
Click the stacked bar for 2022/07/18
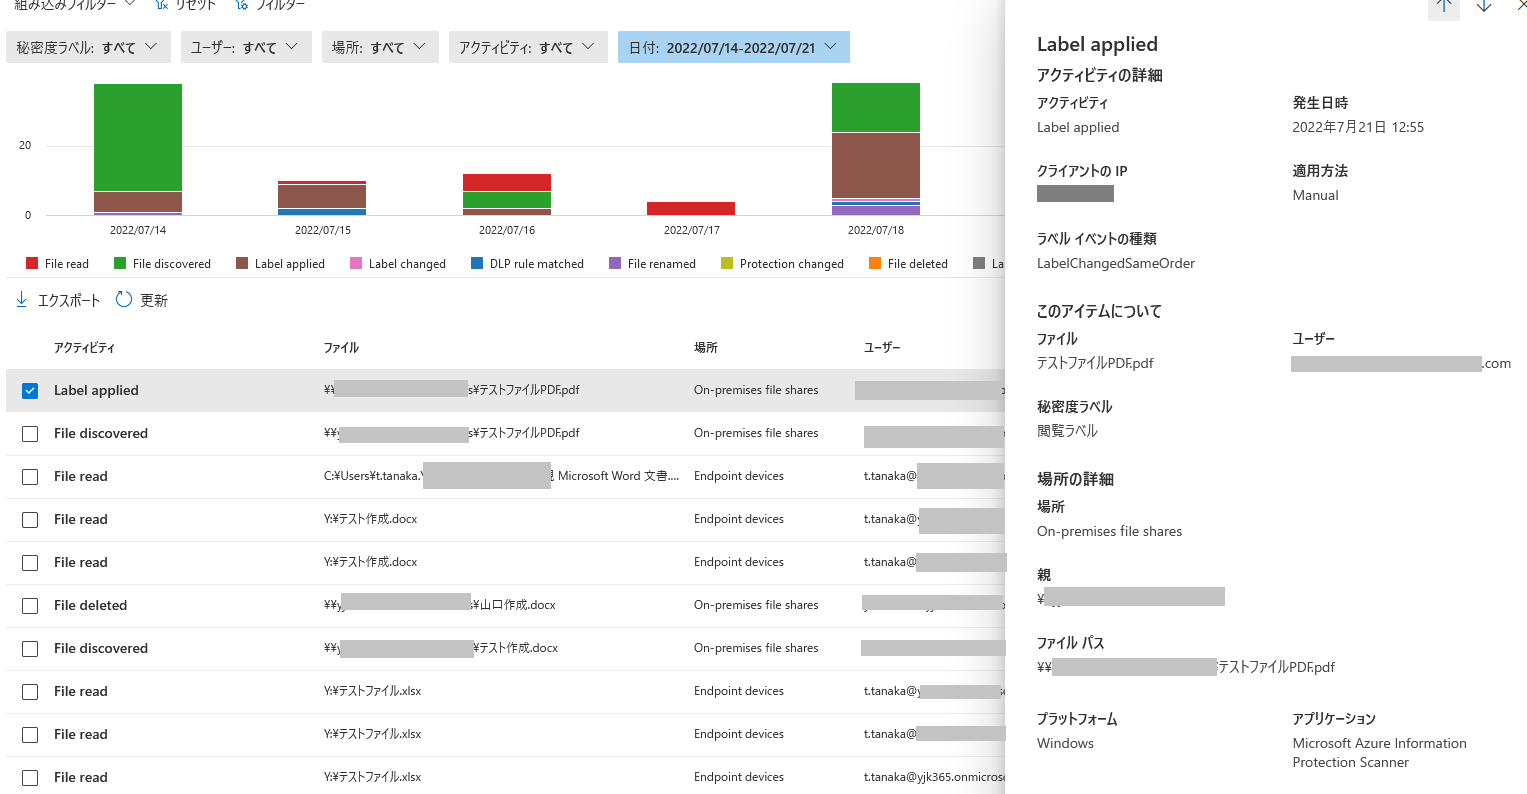(x=875, y=150)
